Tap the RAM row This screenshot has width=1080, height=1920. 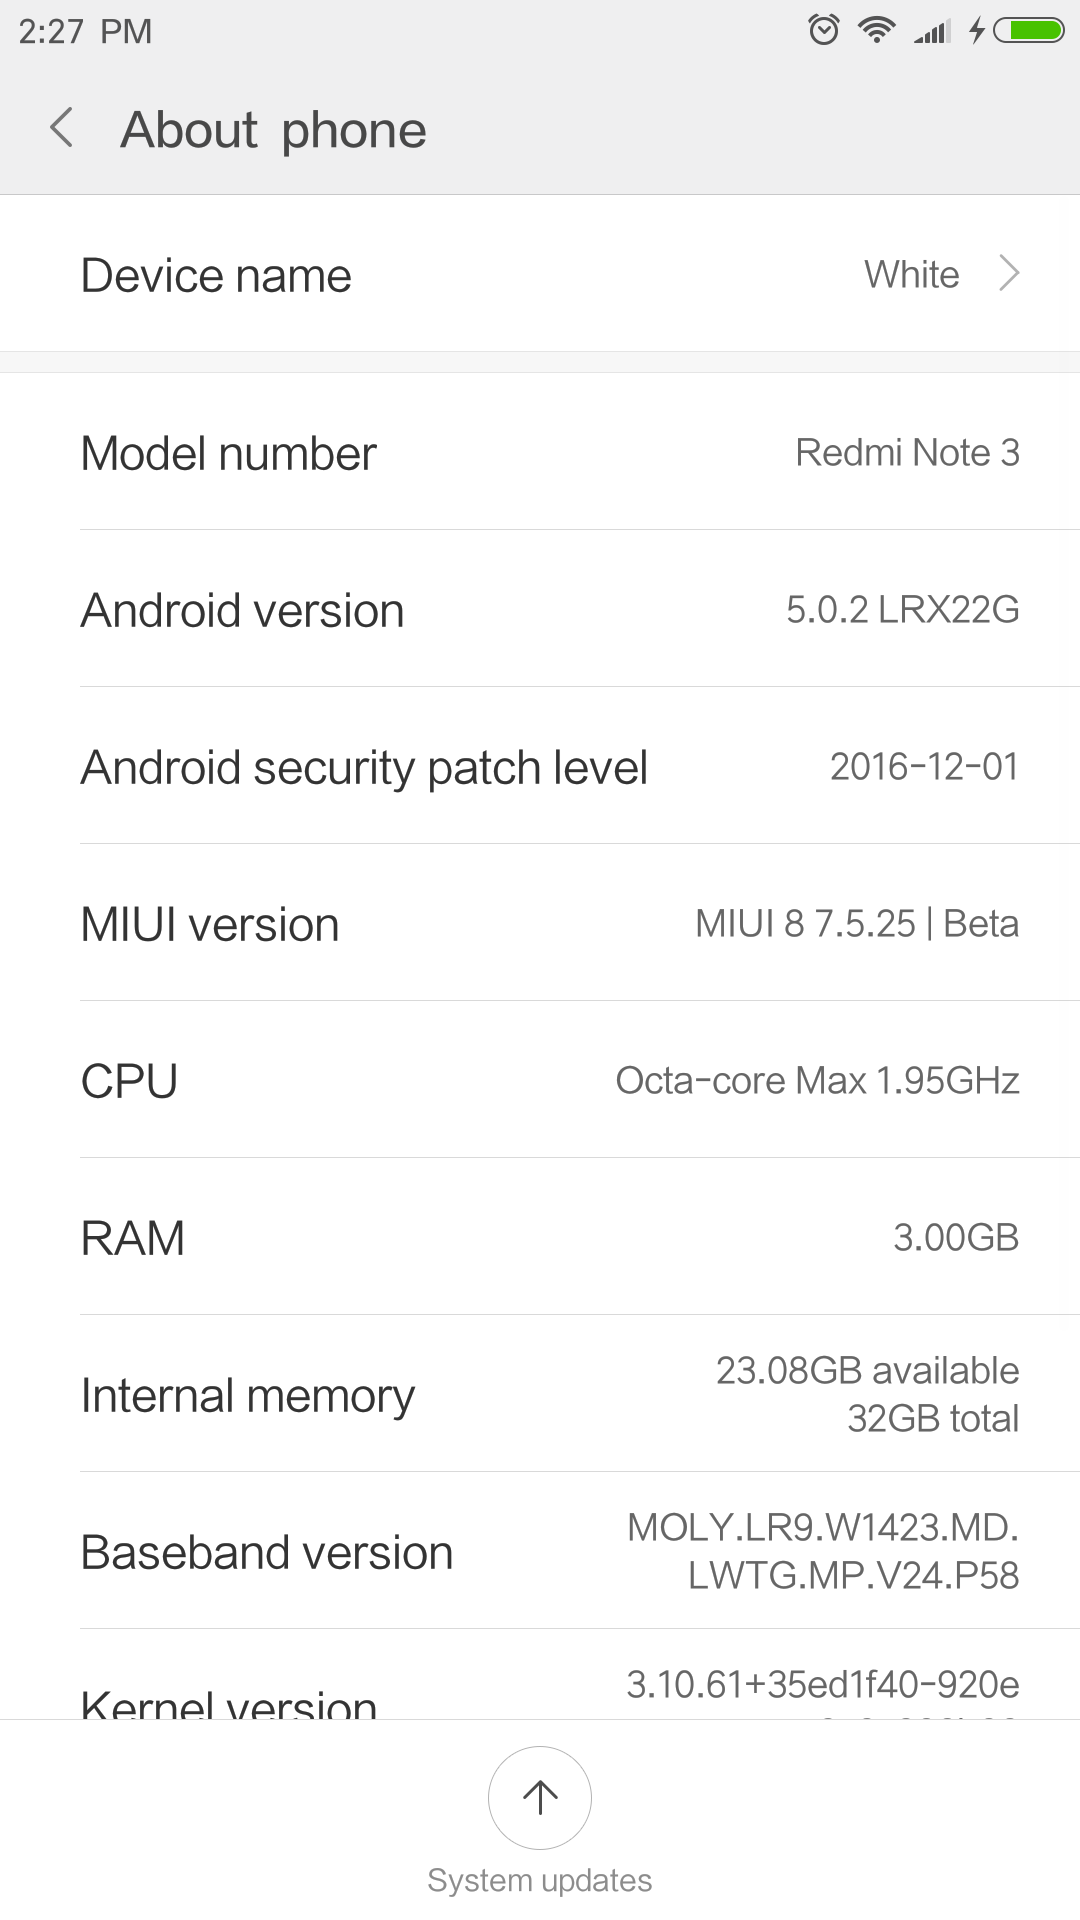coord(540,1238)
